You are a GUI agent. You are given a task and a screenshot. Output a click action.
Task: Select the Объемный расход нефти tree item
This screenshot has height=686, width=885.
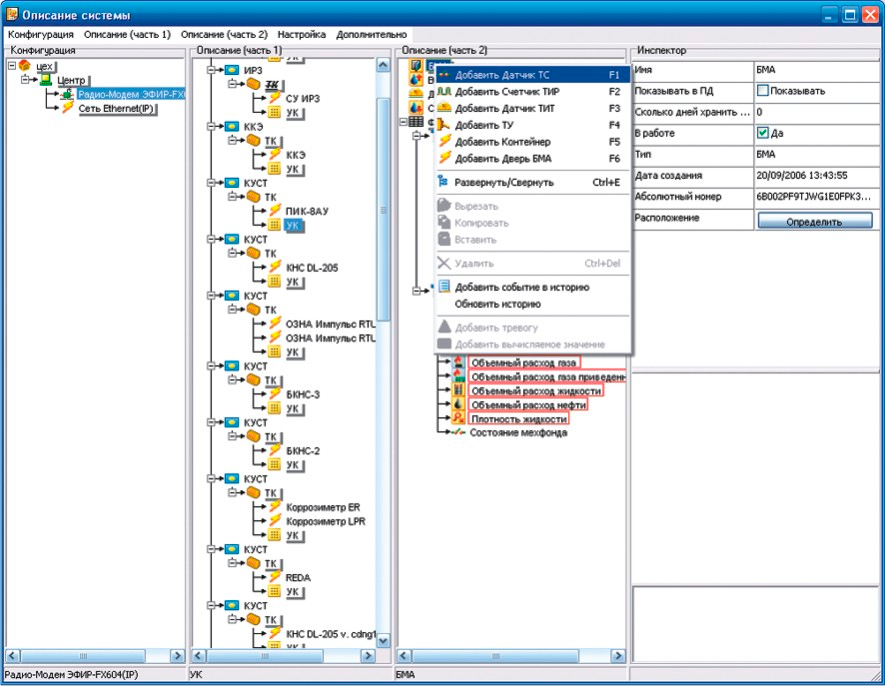tap(527, 405)
